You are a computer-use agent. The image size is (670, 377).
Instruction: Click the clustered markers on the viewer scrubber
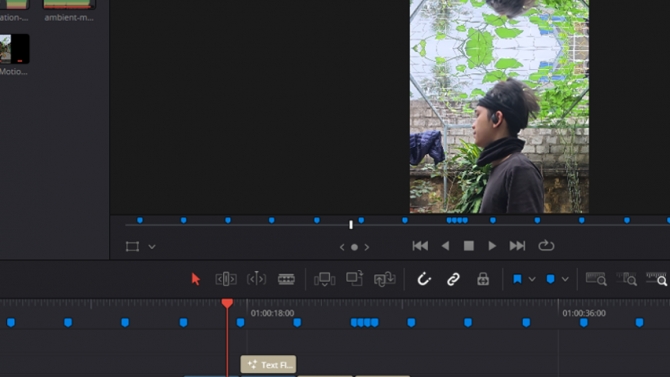click(457, 220)
